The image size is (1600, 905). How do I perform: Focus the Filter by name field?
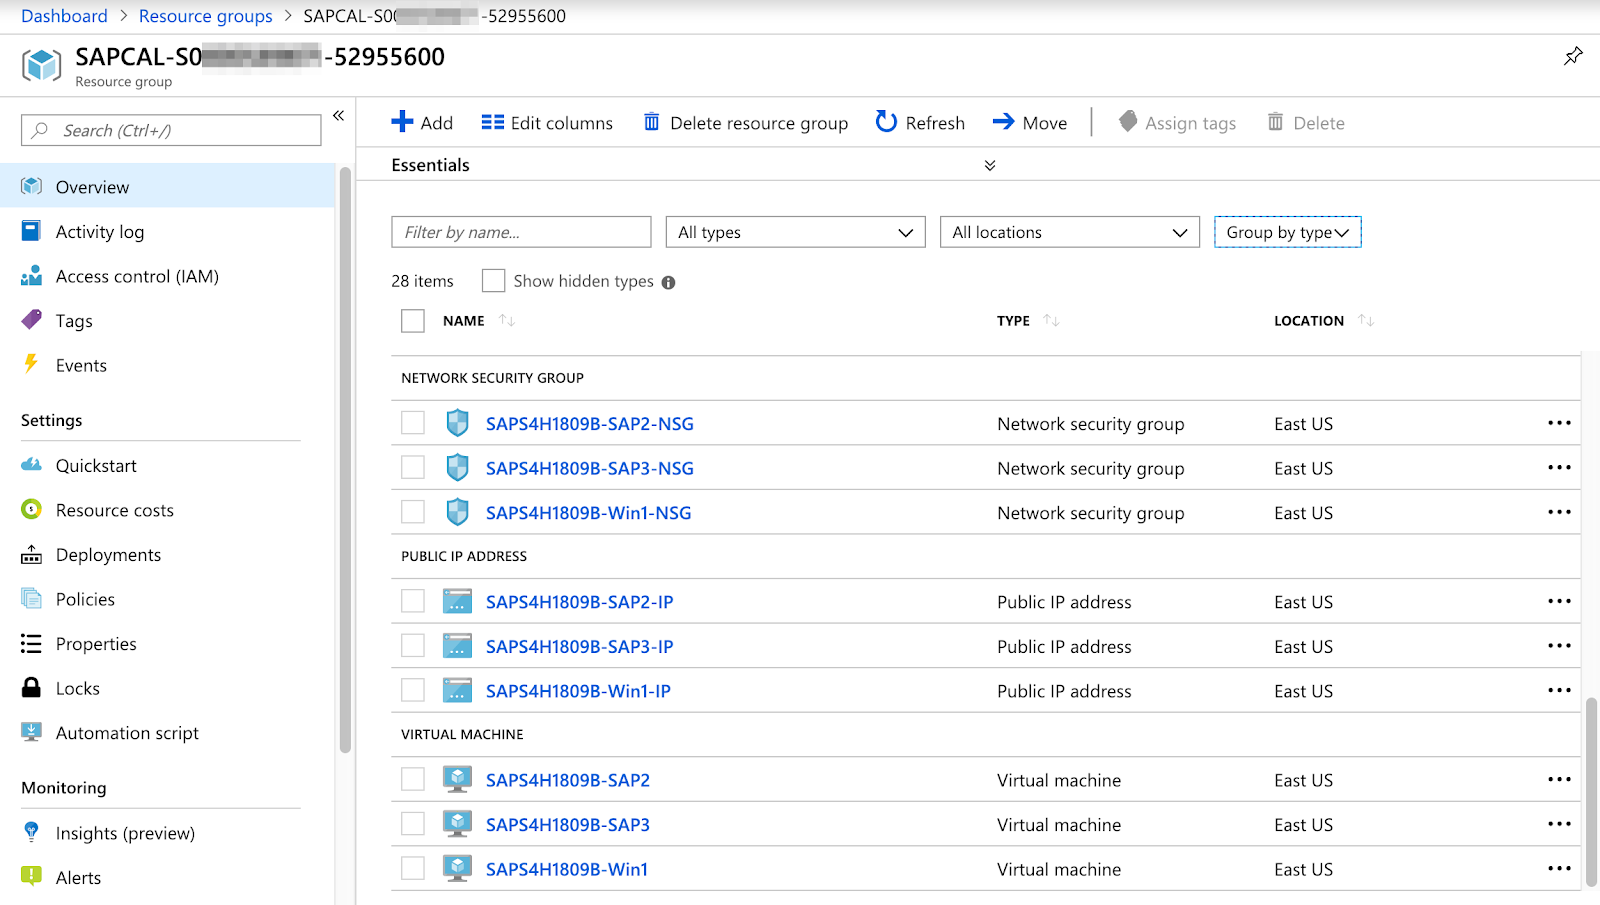[521, 232]
